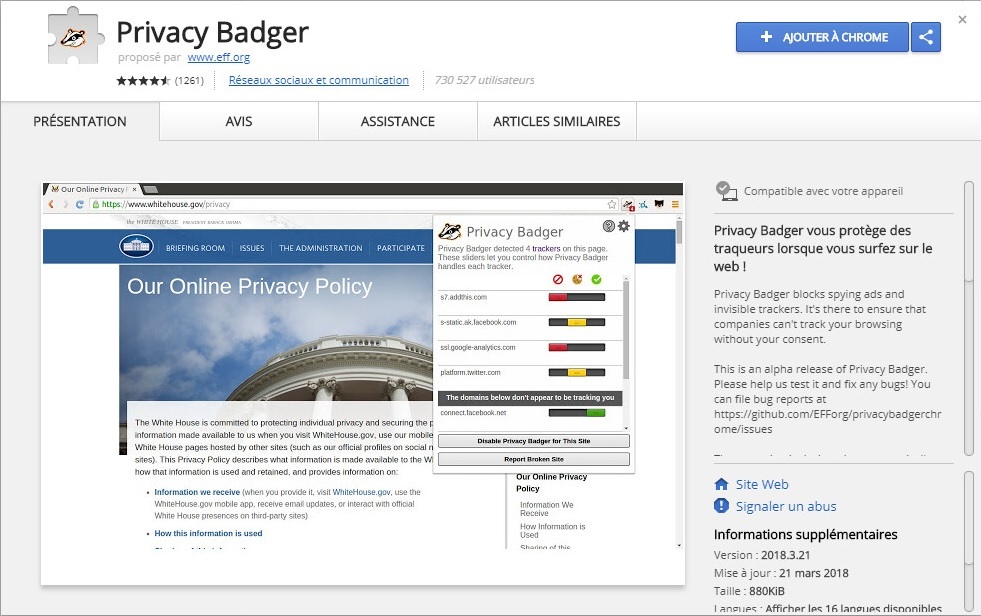Open the Articles similaires tab
Viewport: 981px width, 616px height.
pos(556,121)
